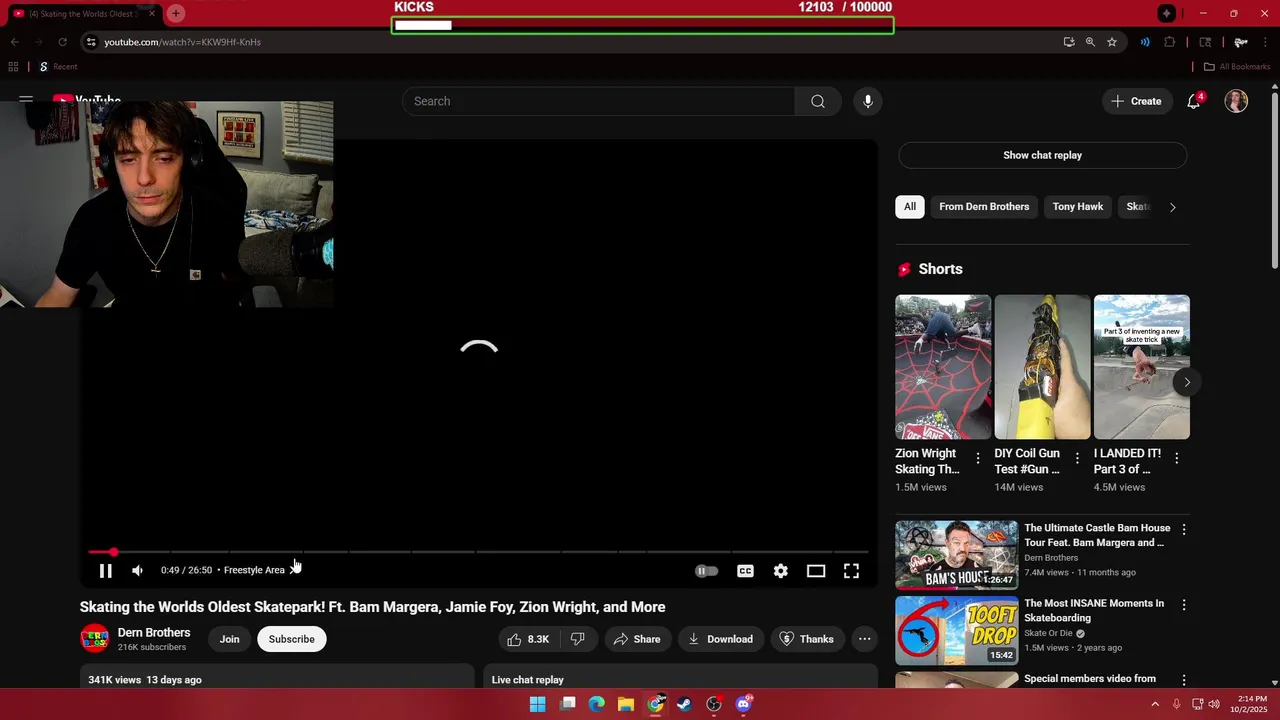Launch Steam from the taskbar
Viewport: 1280px width, 720px height.
pos(684,704)
